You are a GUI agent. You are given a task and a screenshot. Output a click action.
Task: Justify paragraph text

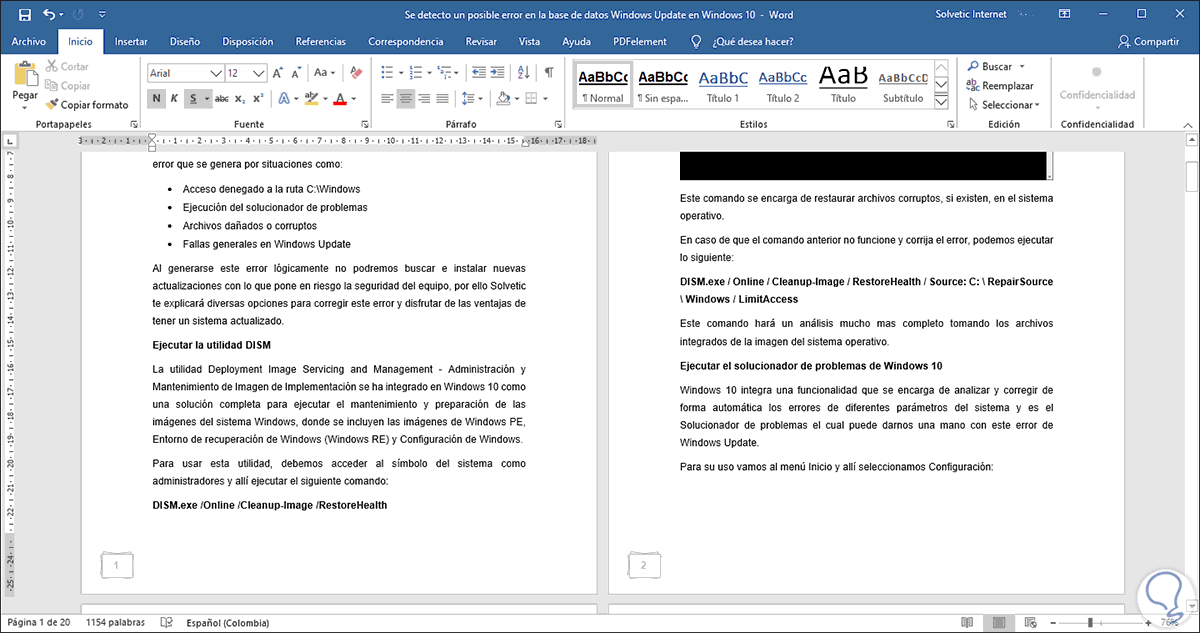[x=442, y=98]
